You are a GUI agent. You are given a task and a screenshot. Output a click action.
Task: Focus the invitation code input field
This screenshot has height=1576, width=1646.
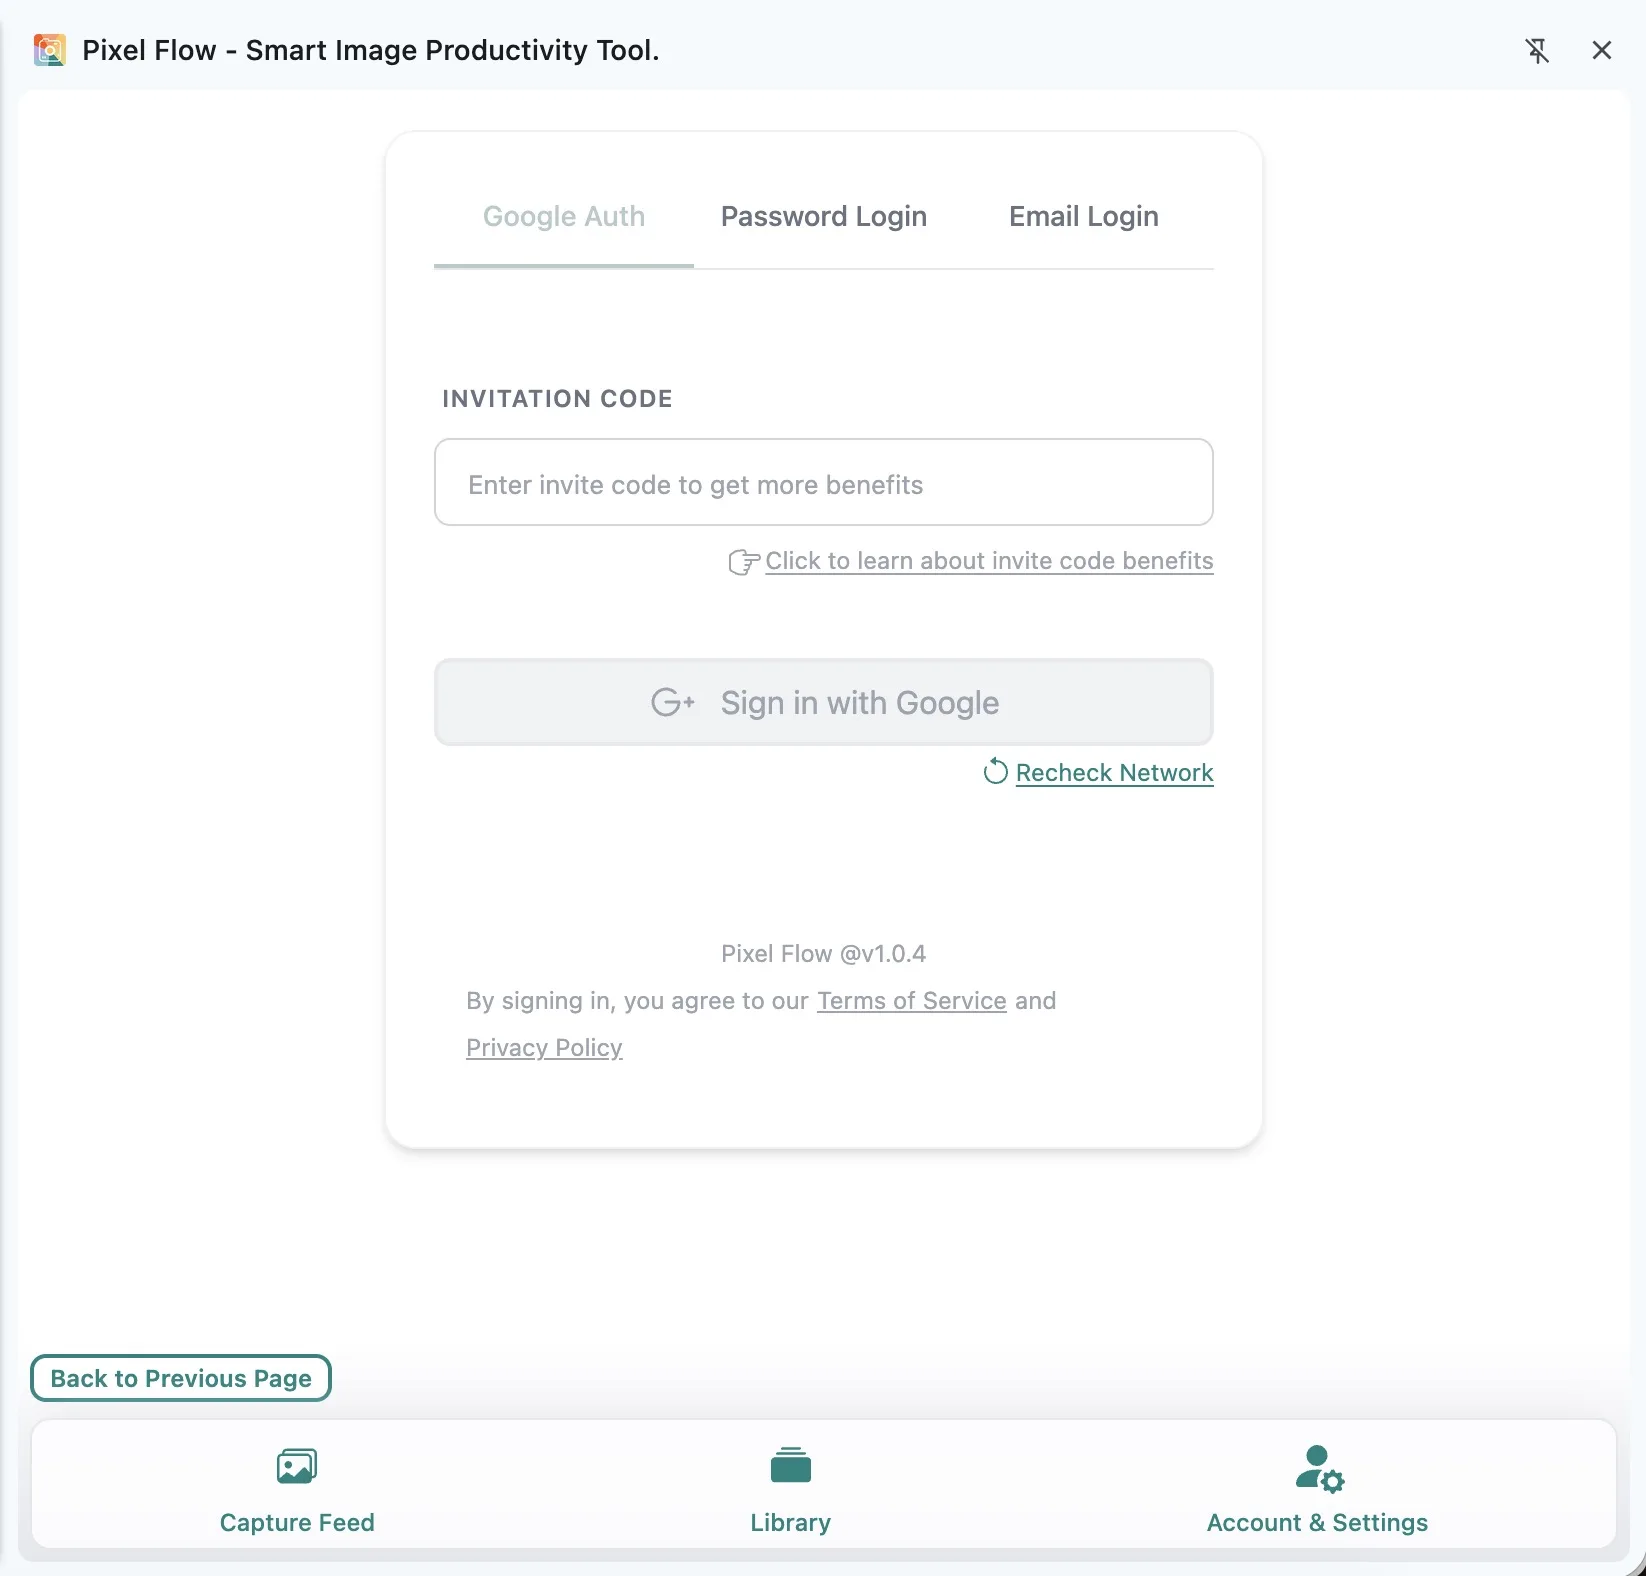pos(824,482)
